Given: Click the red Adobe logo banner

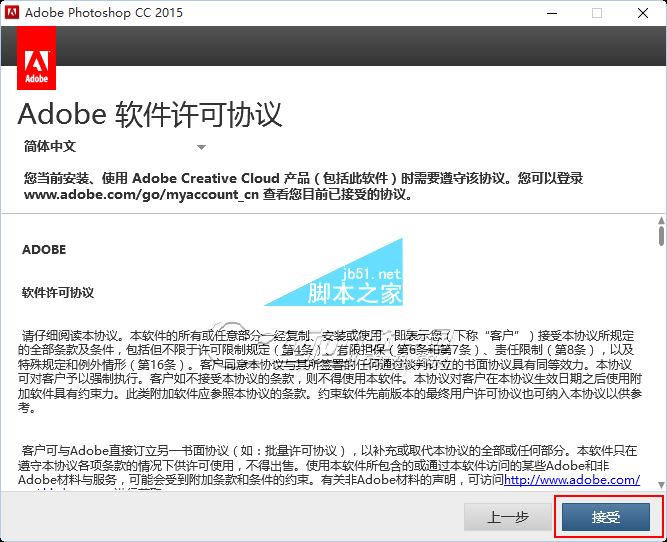Looking at the screenshot, I should coord(37,58).
